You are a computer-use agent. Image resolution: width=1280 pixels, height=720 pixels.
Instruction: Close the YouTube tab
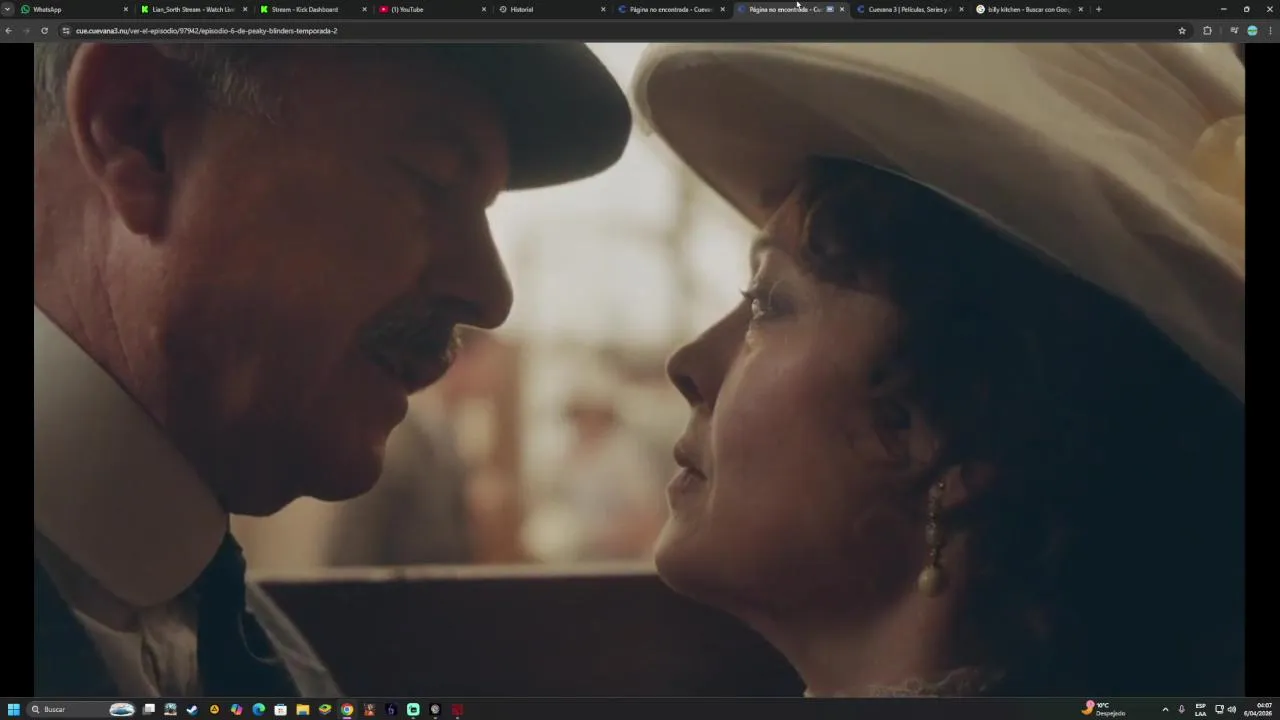point(484,9)
